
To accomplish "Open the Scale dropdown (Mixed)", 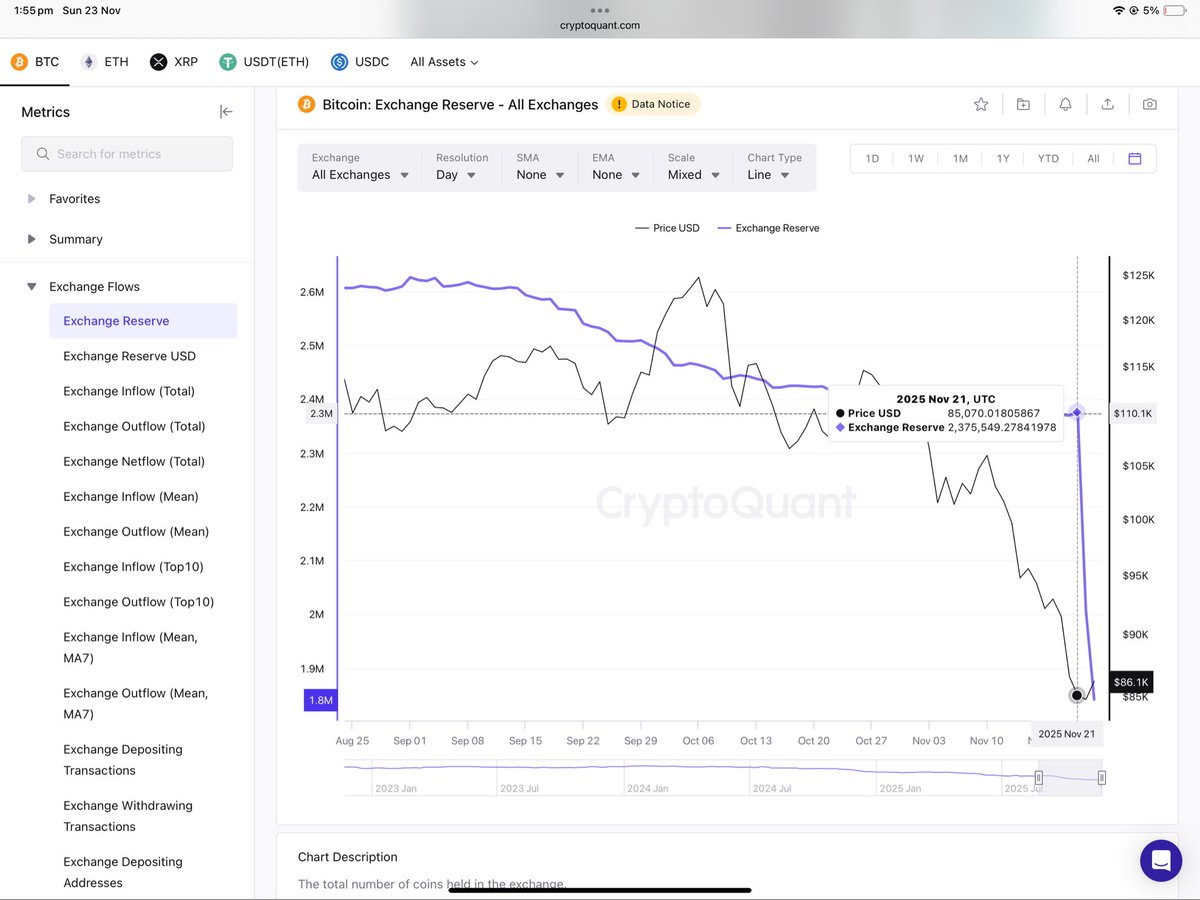I will click(694, 167).
